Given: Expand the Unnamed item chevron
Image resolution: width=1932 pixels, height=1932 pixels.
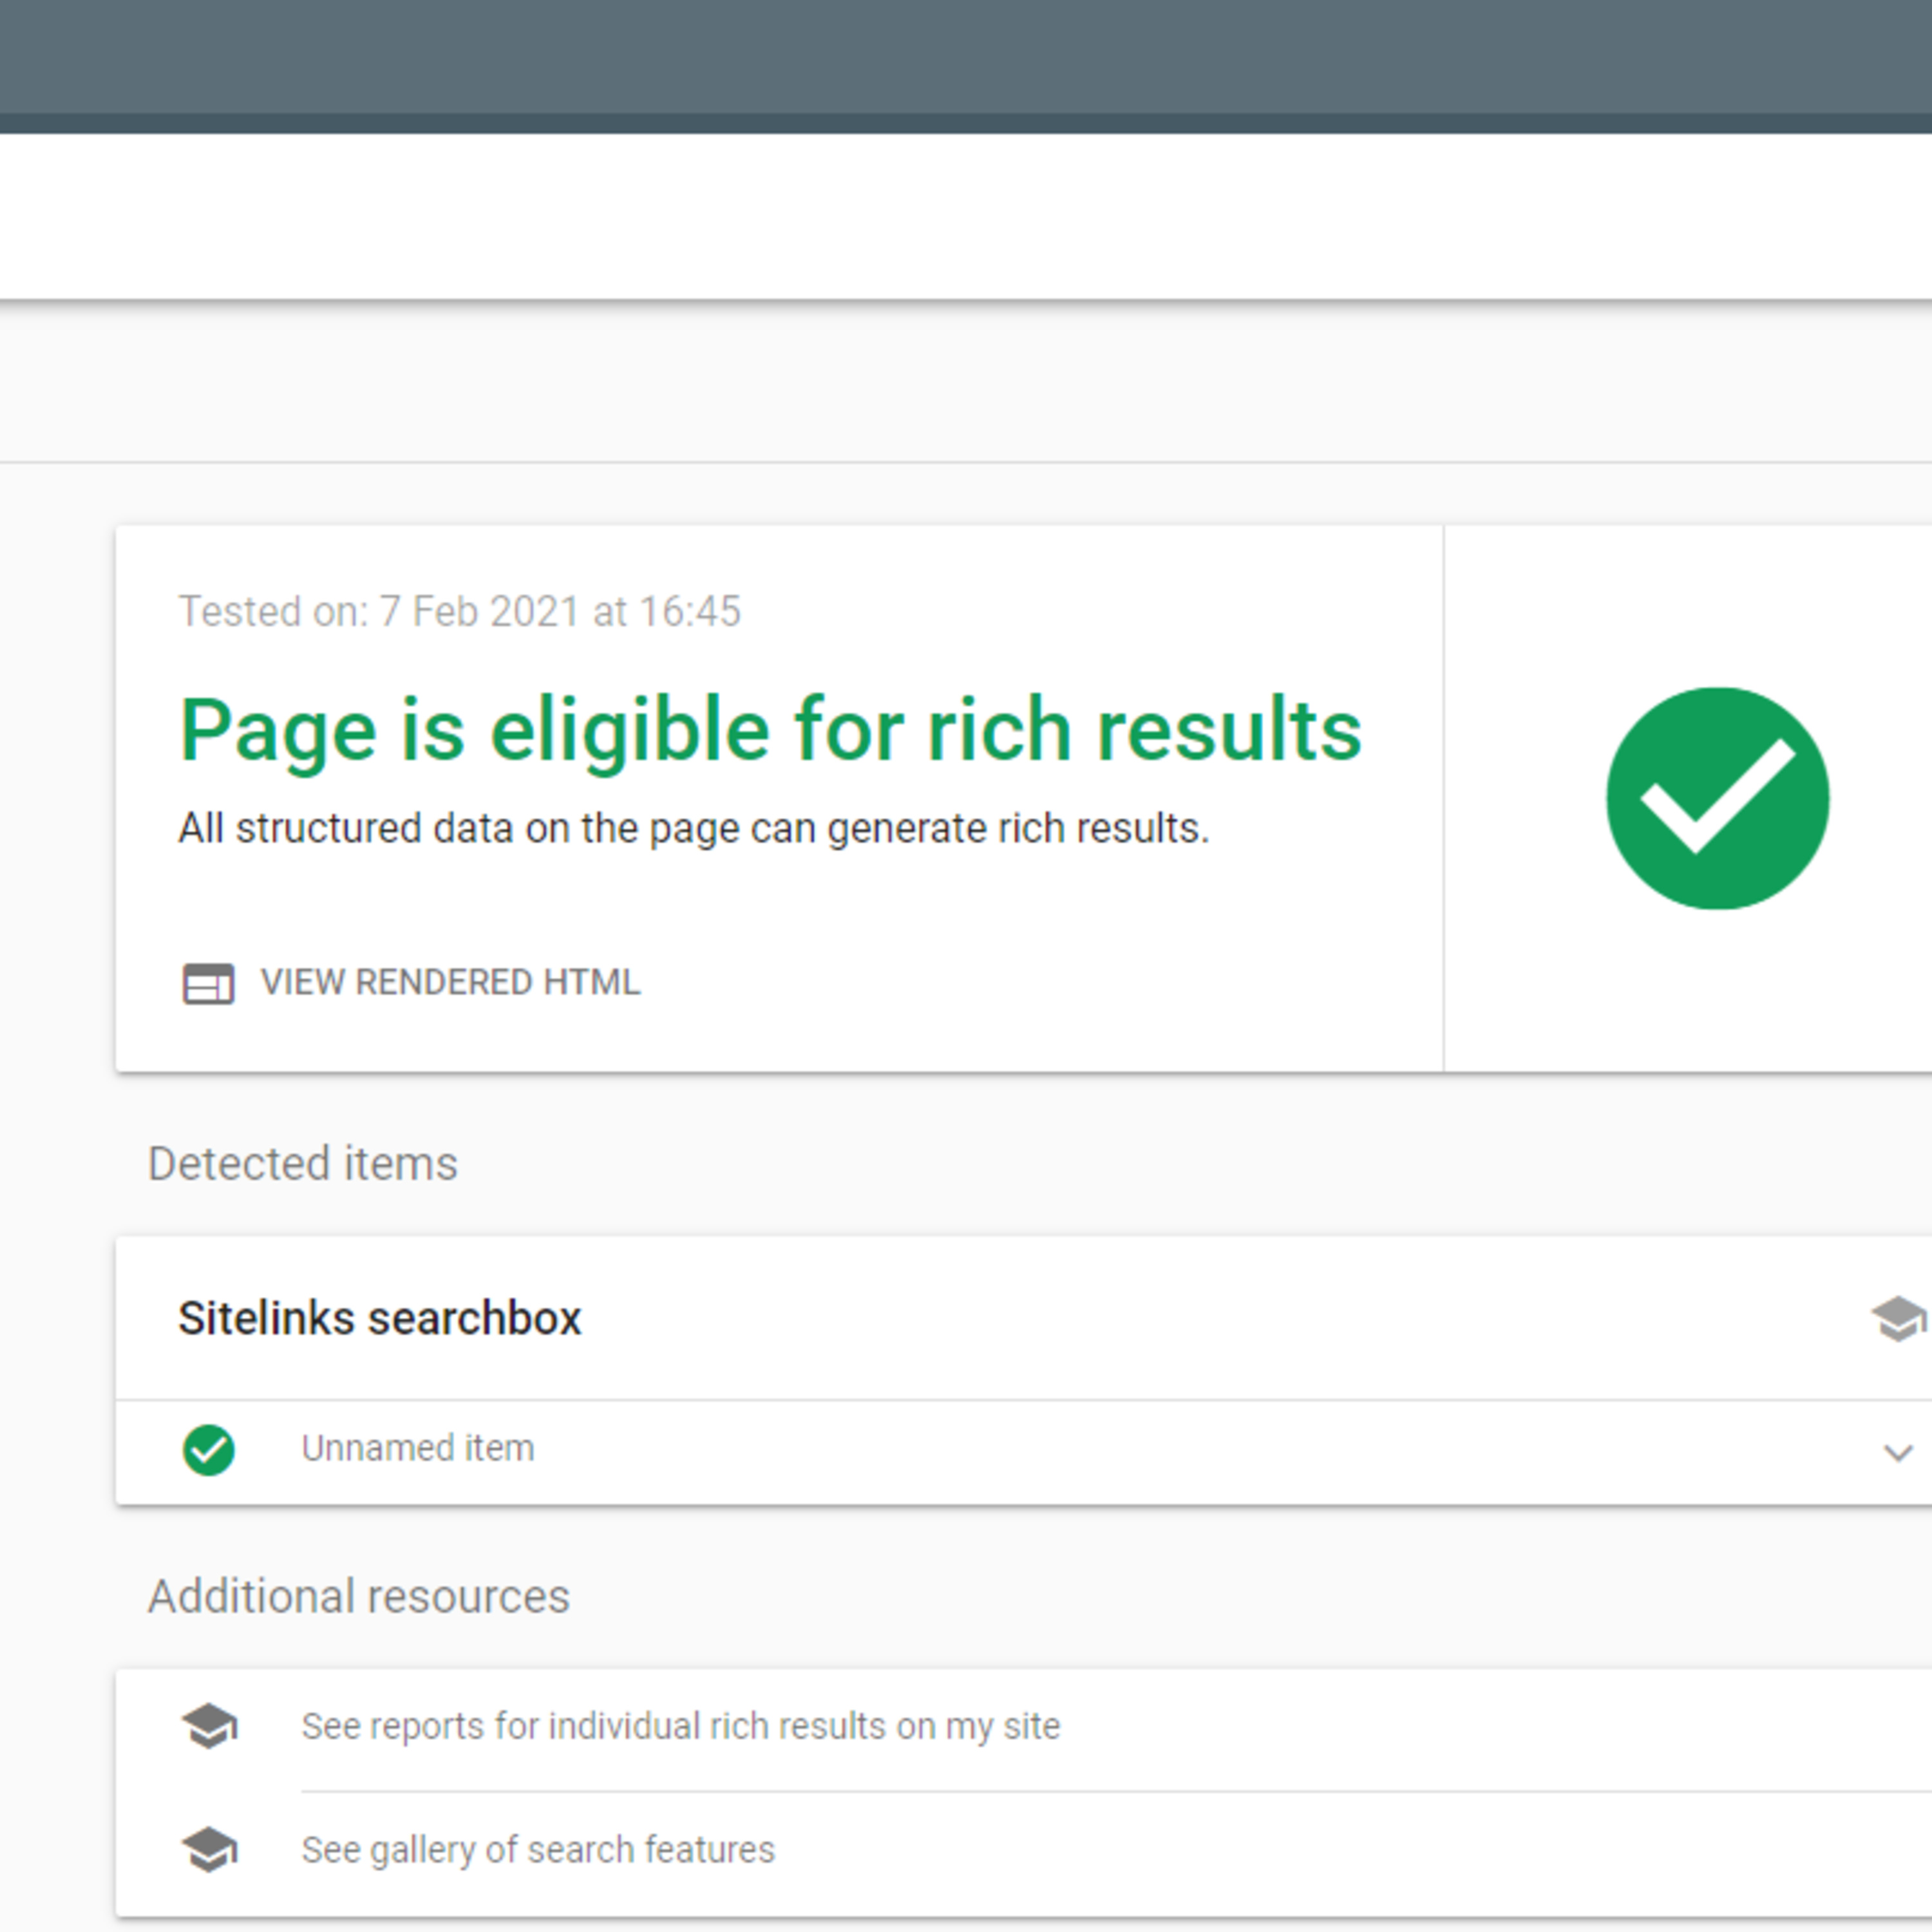Looking at the screenshot, I should [x=1897, y=1452].
